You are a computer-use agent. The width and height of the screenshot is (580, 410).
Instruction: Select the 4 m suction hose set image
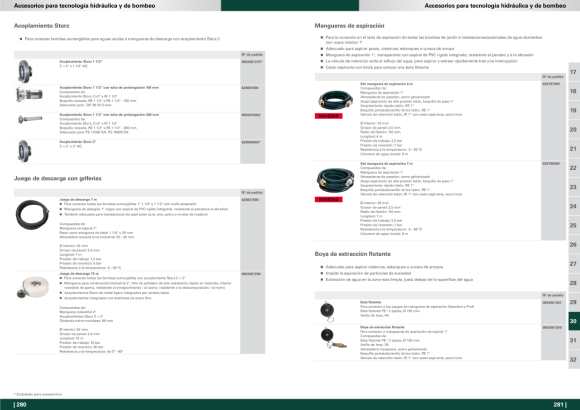(335, 100)
